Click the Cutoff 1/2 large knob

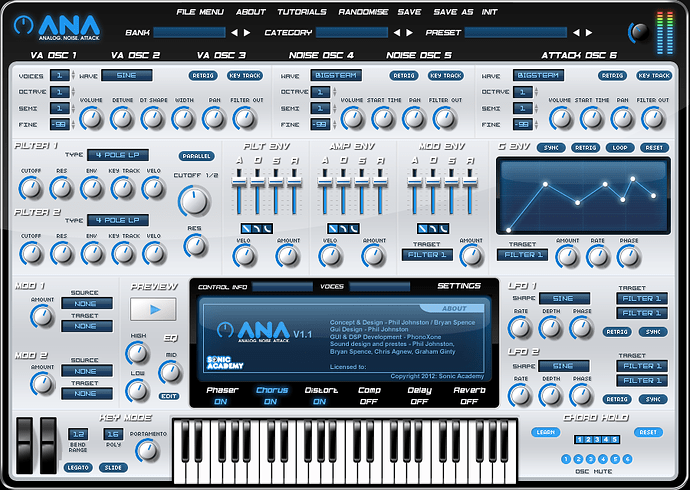[194, 201]
